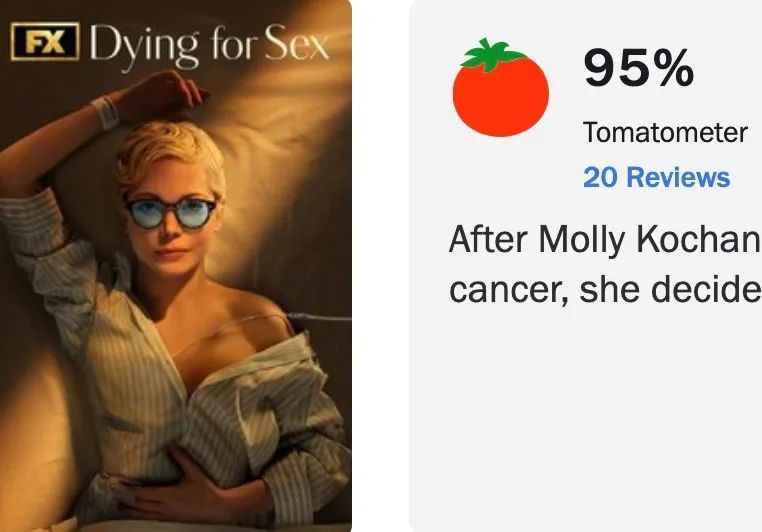
Task: Open the Dying for Sex poster thumbnail
Action: click(x=175, y=266)
